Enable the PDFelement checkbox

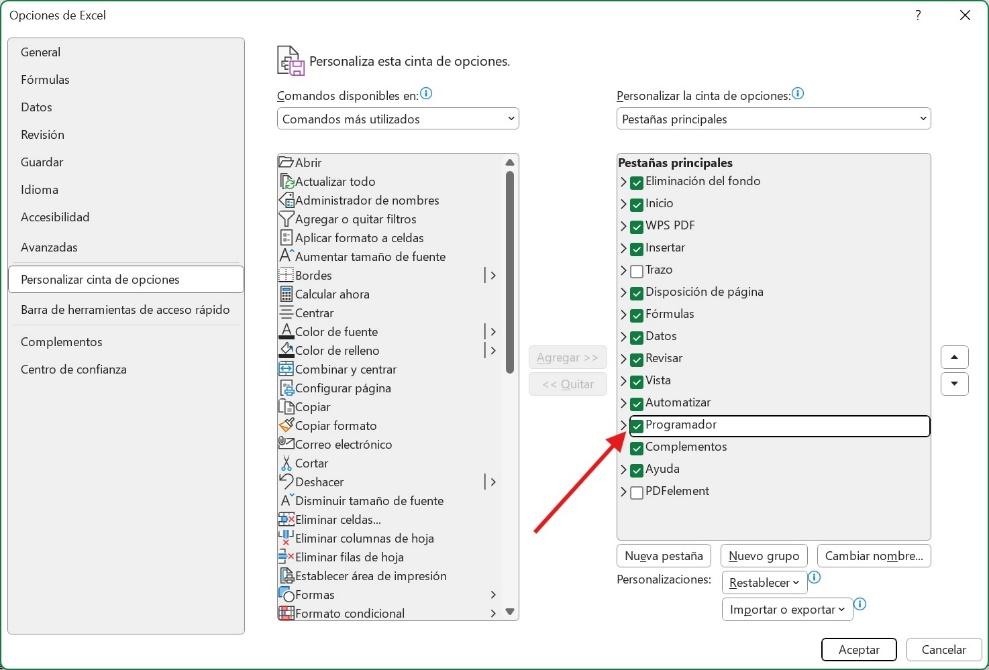636,492
